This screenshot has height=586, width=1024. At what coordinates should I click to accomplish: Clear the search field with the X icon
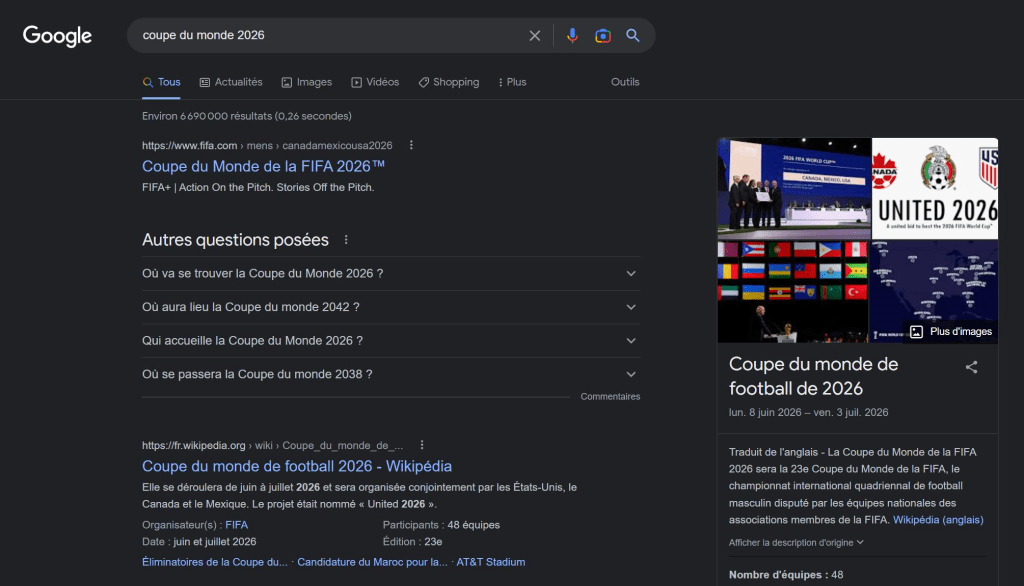click(x=535, y=35)
